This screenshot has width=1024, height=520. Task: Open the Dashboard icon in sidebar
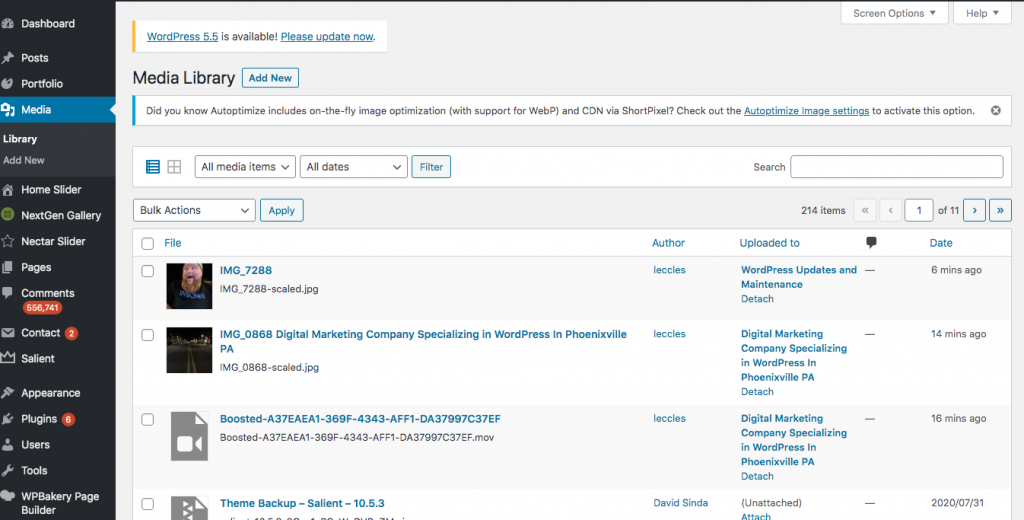8,24
